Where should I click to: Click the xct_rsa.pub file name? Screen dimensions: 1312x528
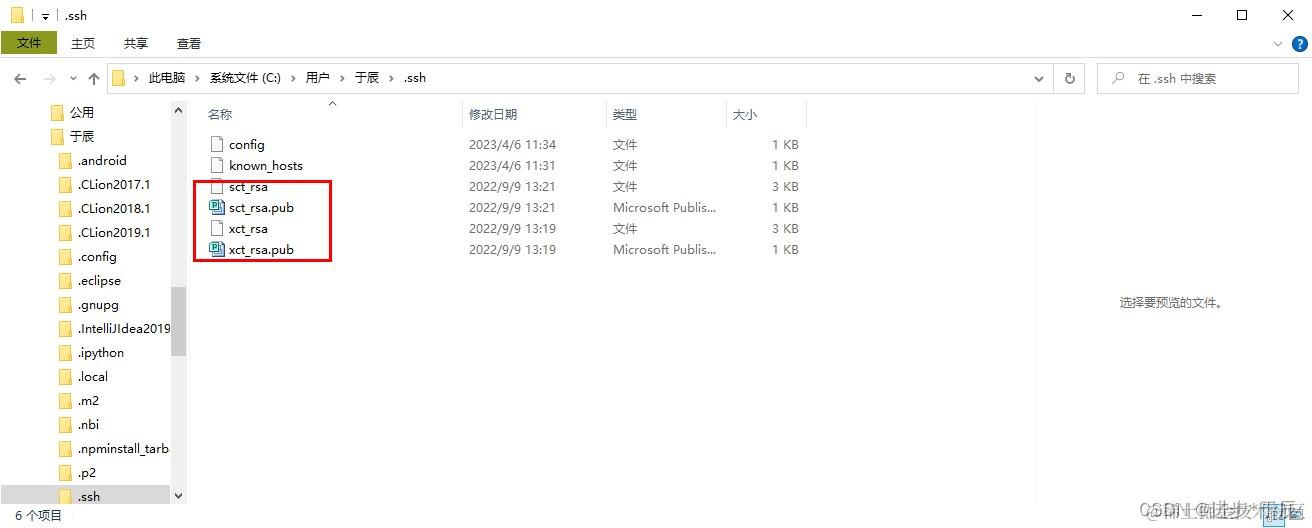point(261,250)
